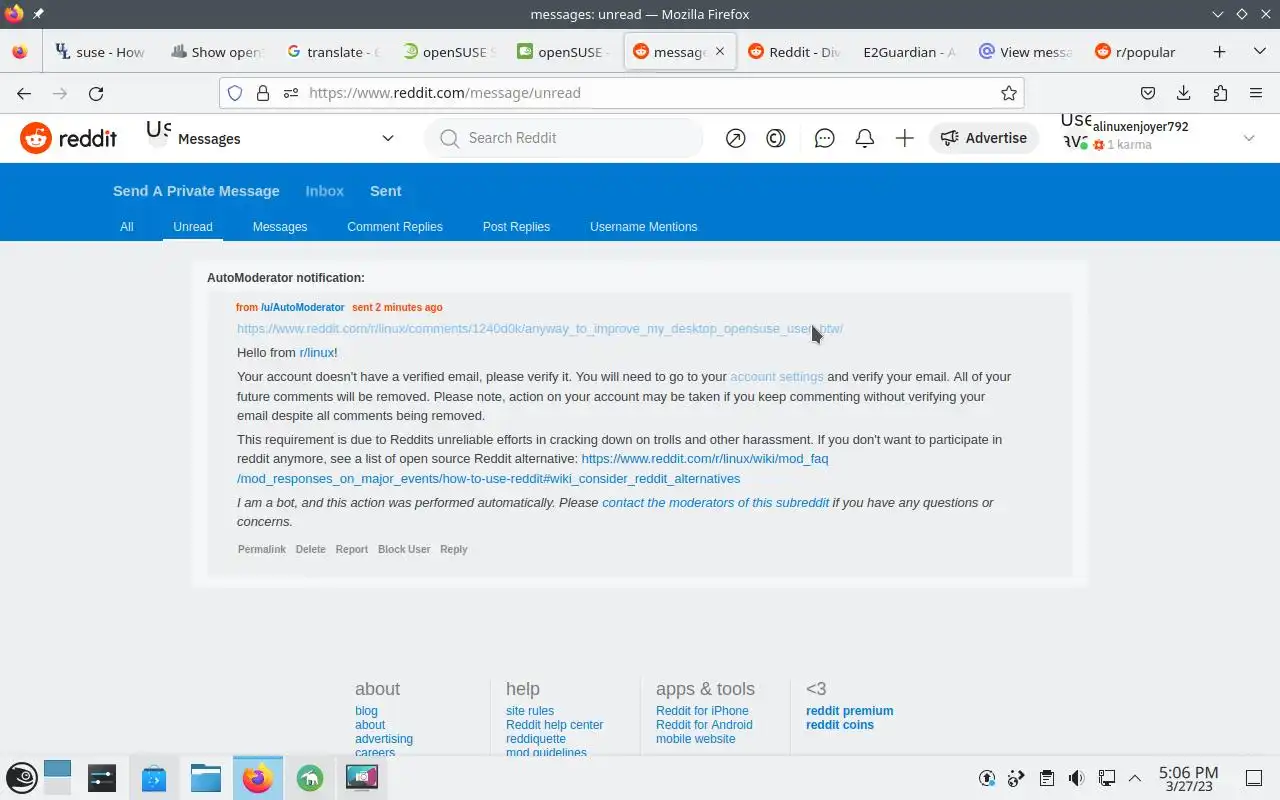Switch to the 'translate' Google tab
This screenshot has height=800, width=1280.
[332, 52]
